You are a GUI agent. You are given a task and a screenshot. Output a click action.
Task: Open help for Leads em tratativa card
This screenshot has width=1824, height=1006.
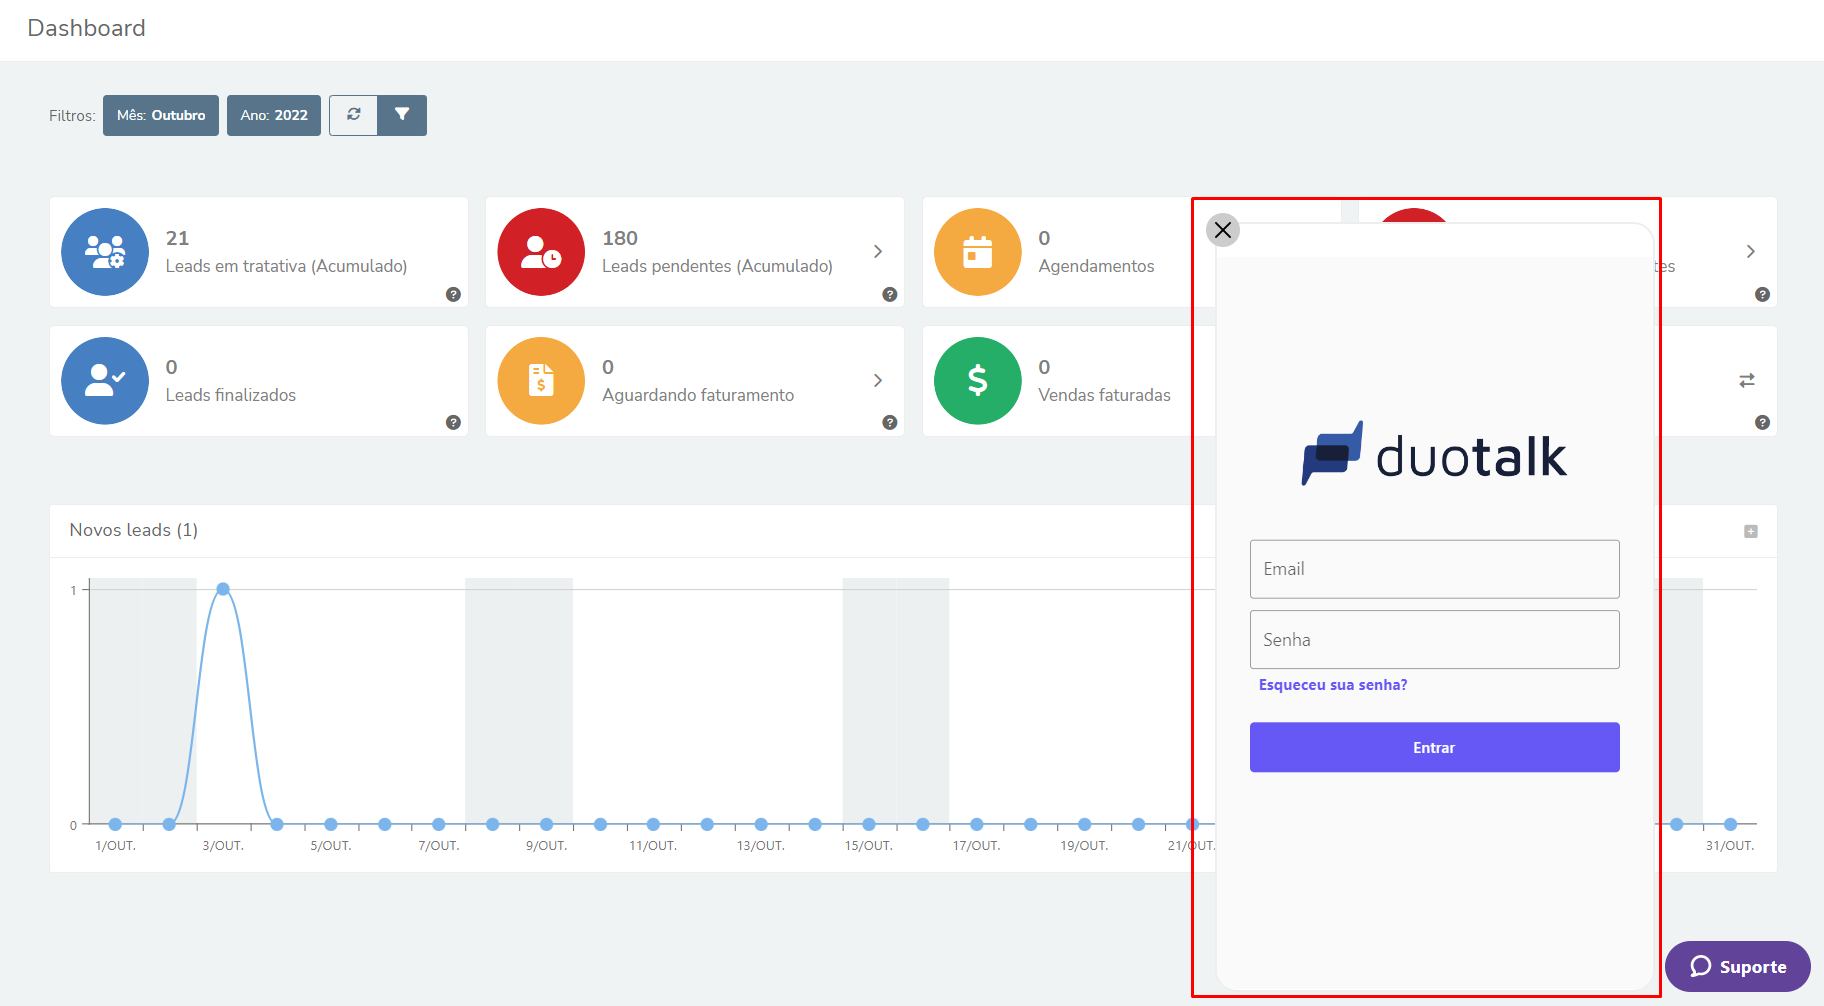(453, 294)
